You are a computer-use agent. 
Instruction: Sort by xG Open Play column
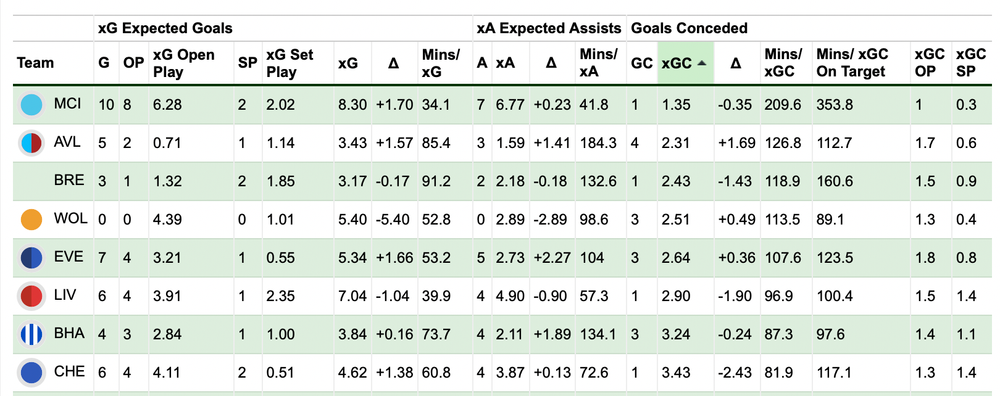184,63
